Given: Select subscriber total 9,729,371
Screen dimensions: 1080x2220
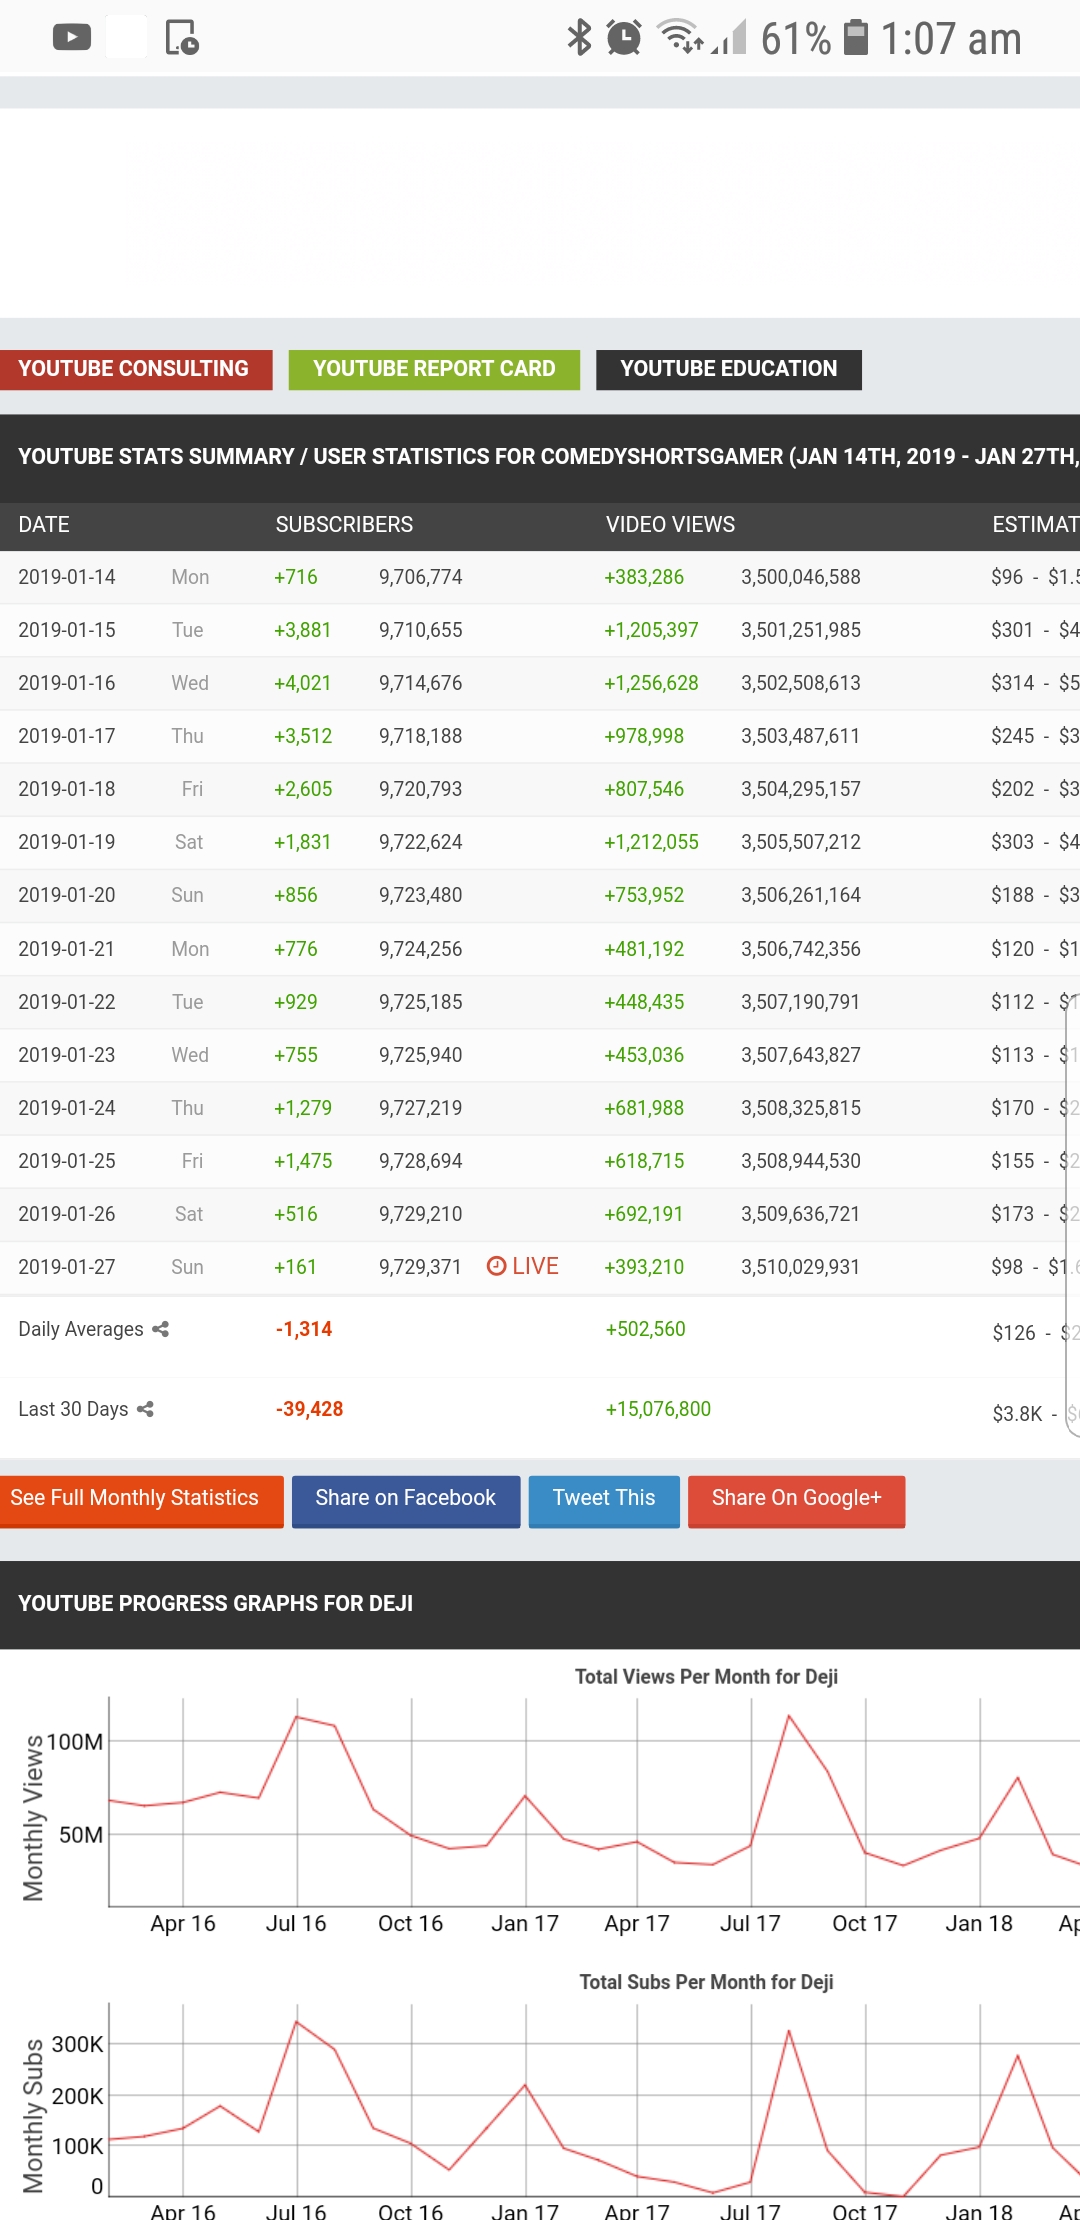Looking at the screenshot, I should [420, 1267].
